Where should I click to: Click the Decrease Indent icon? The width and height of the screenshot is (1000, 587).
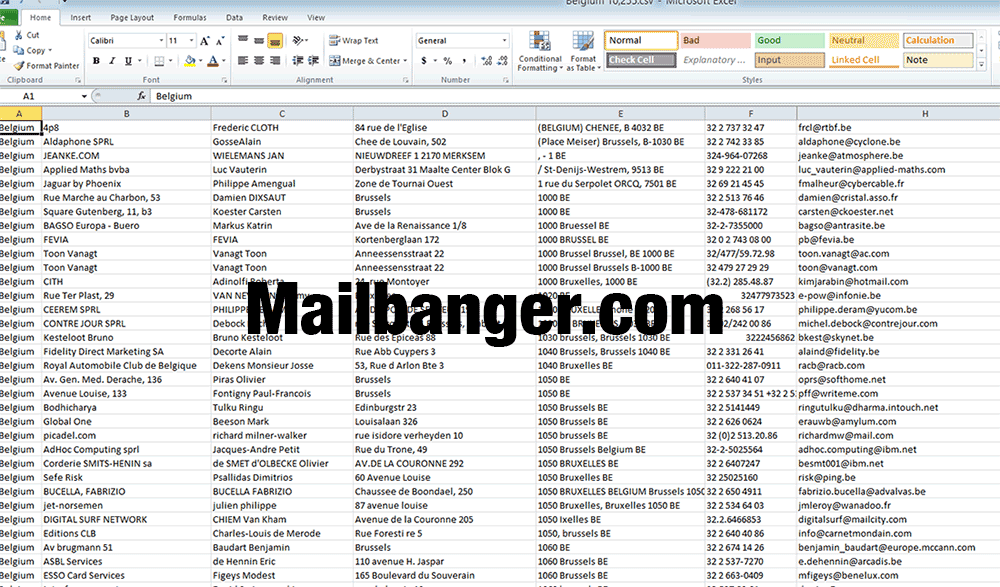pos(298,61)
